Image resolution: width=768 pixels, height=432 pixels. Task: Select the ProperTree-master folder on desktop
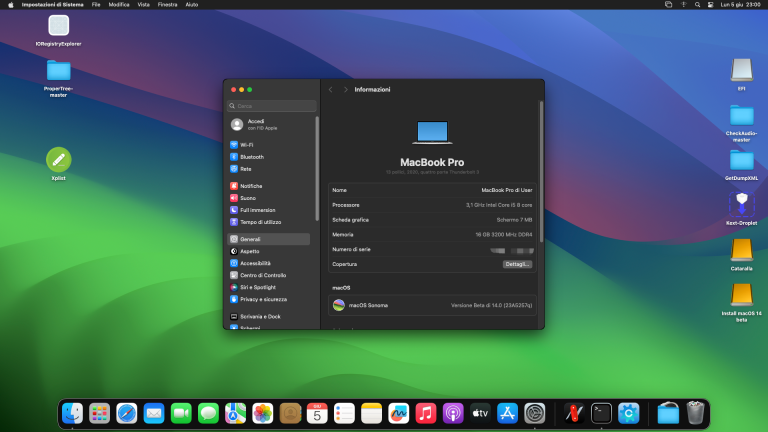point(58,71)
